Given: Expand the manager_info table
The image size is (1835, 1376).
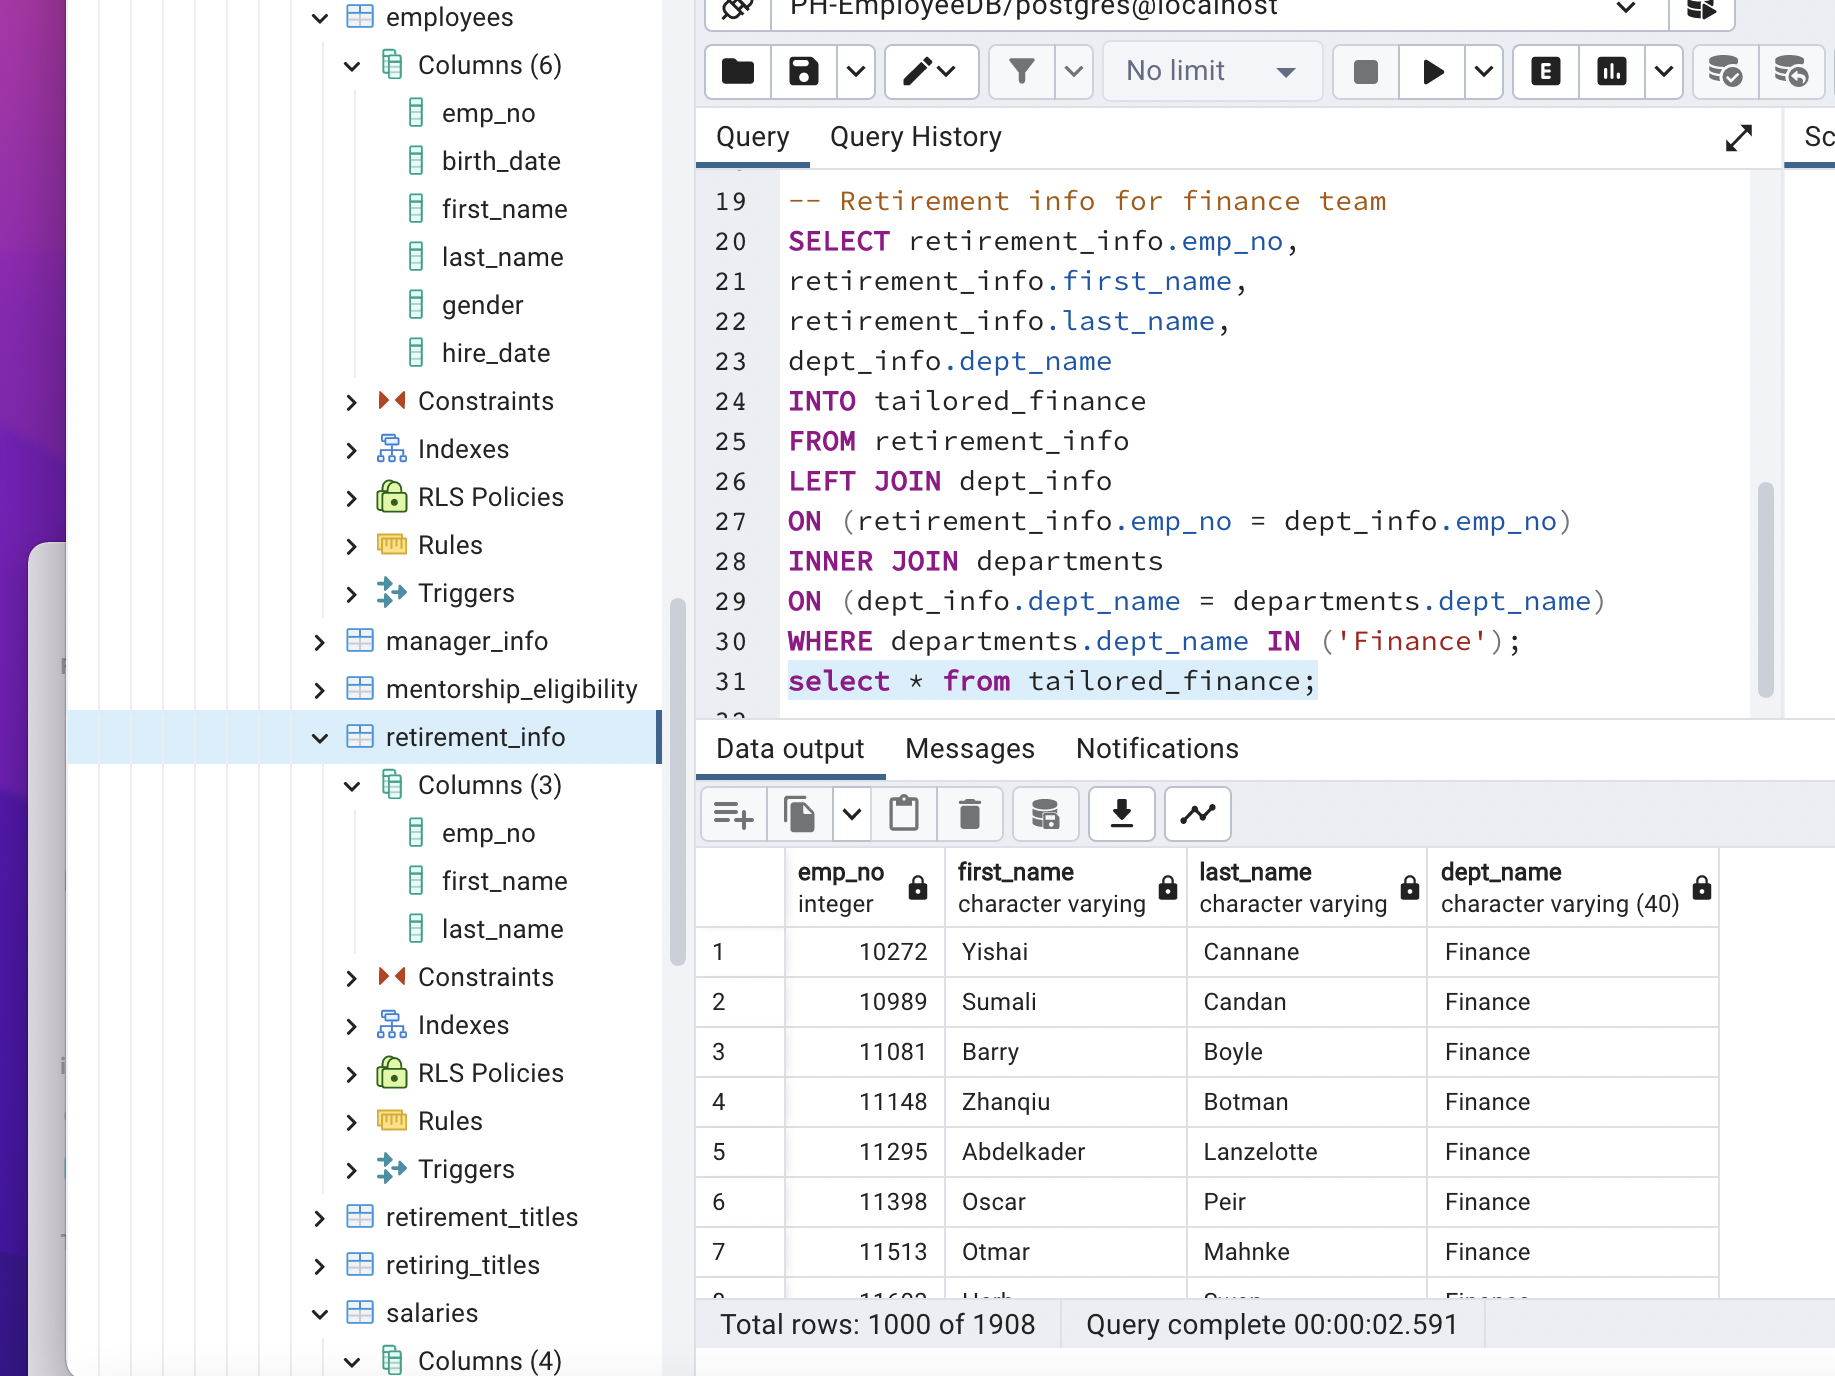Looking at the screenshot, I should [319, 641].
